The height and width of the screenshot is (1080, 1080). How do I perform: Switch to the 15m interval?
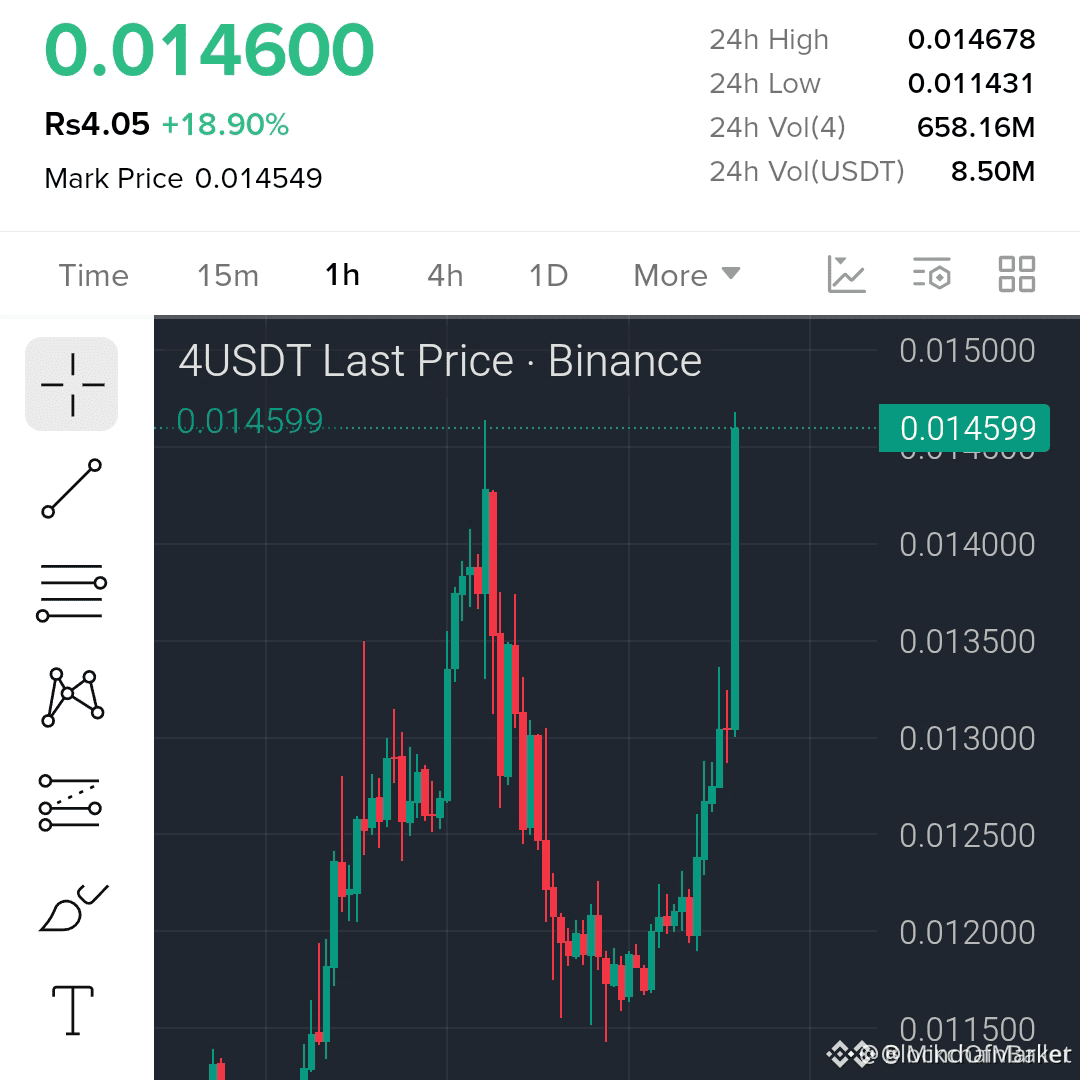click(228, 276)
